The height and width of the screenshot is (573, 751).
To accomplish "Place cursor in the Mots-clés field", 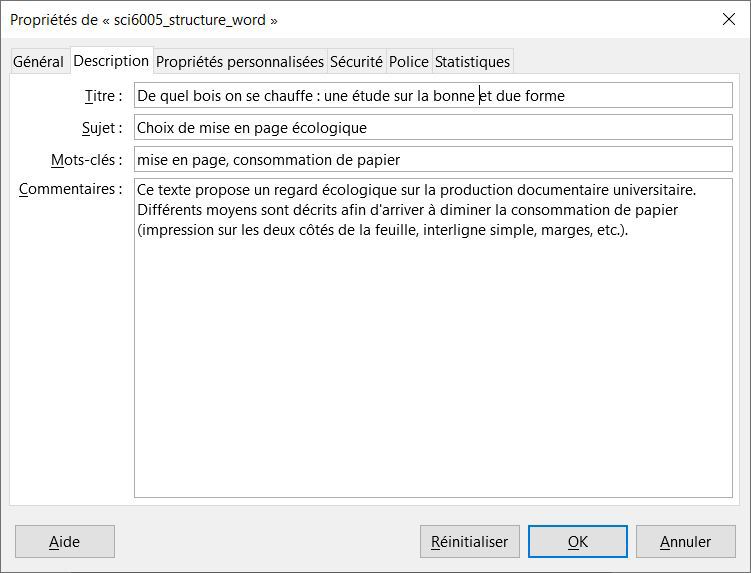I will (x=433, y=160).
